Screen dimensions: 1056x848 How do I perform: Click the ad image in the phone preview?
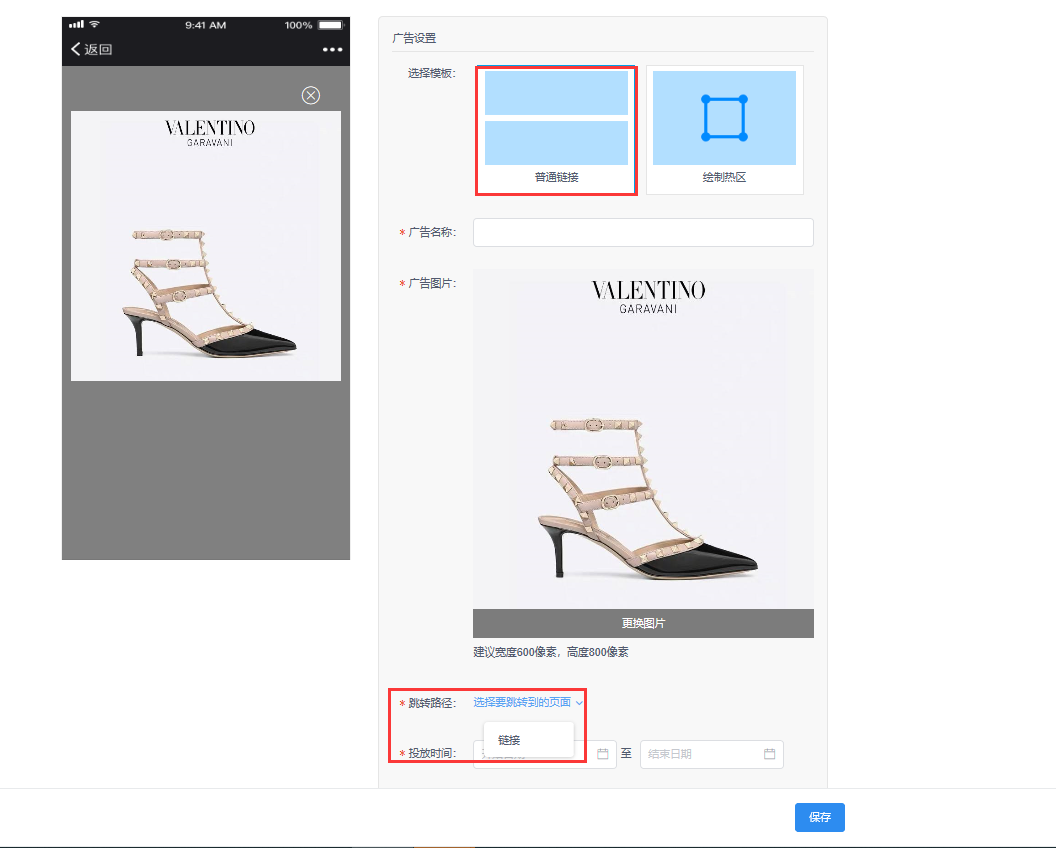point(206,246)
